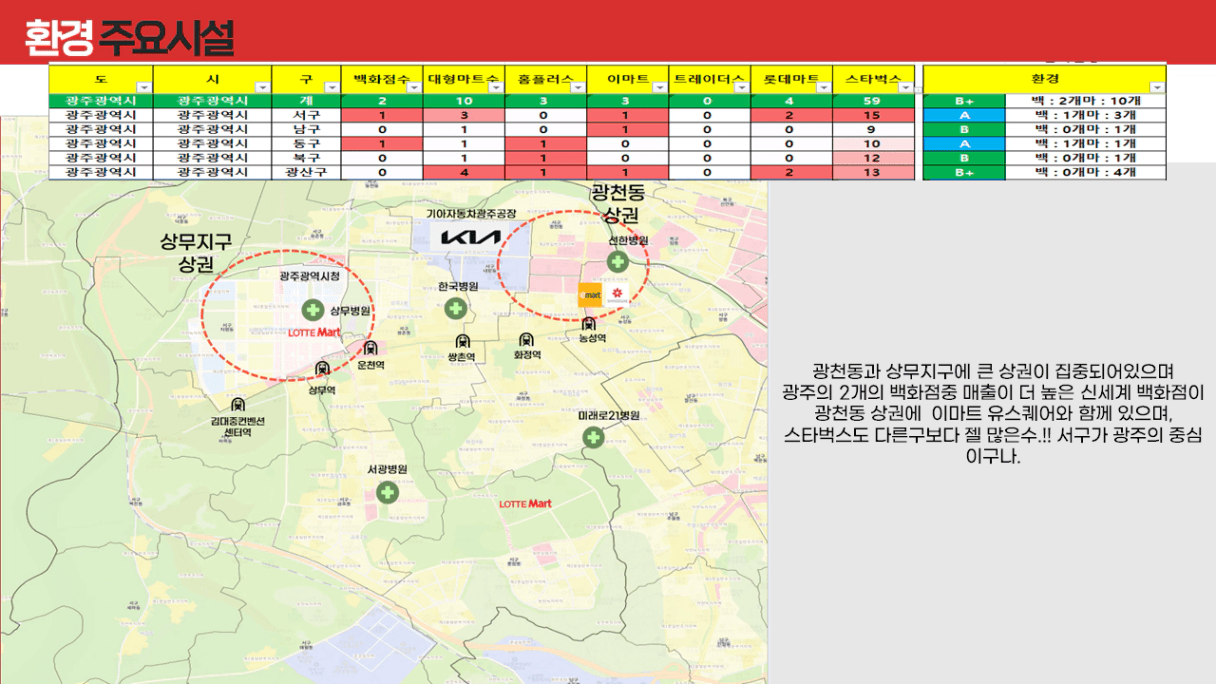Click the 동구 Starbucks count 10
Image resolution: width=1216 pixels, height=684 pixels.
click(x=872, y=143)
